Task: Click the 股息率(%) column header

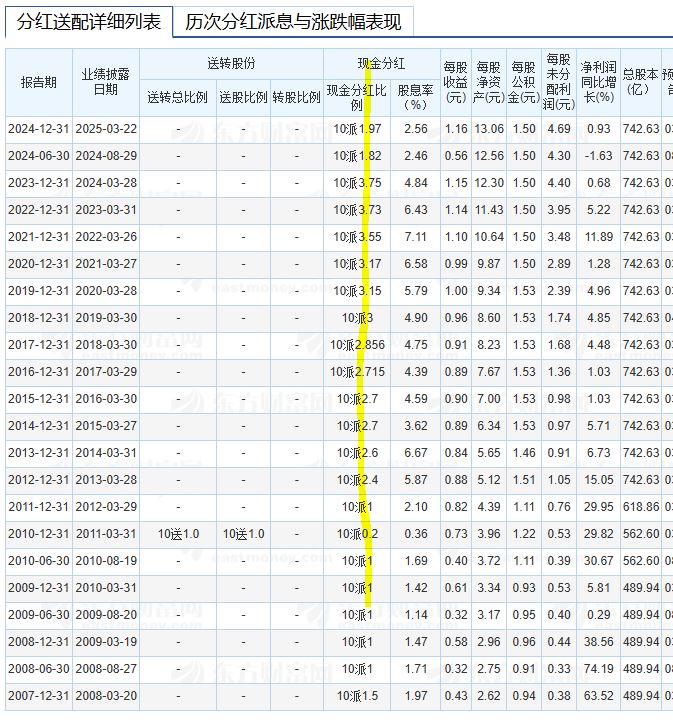Action: 414,97
